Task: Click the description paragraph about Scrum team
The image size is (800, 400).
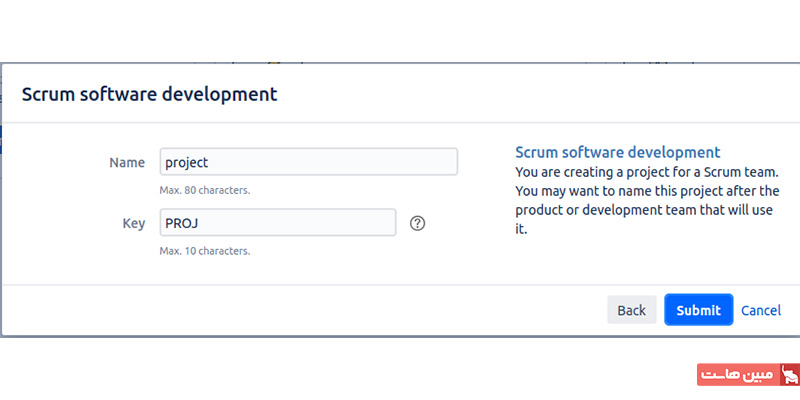Action: pyautogui.click(x=647, y=201)
